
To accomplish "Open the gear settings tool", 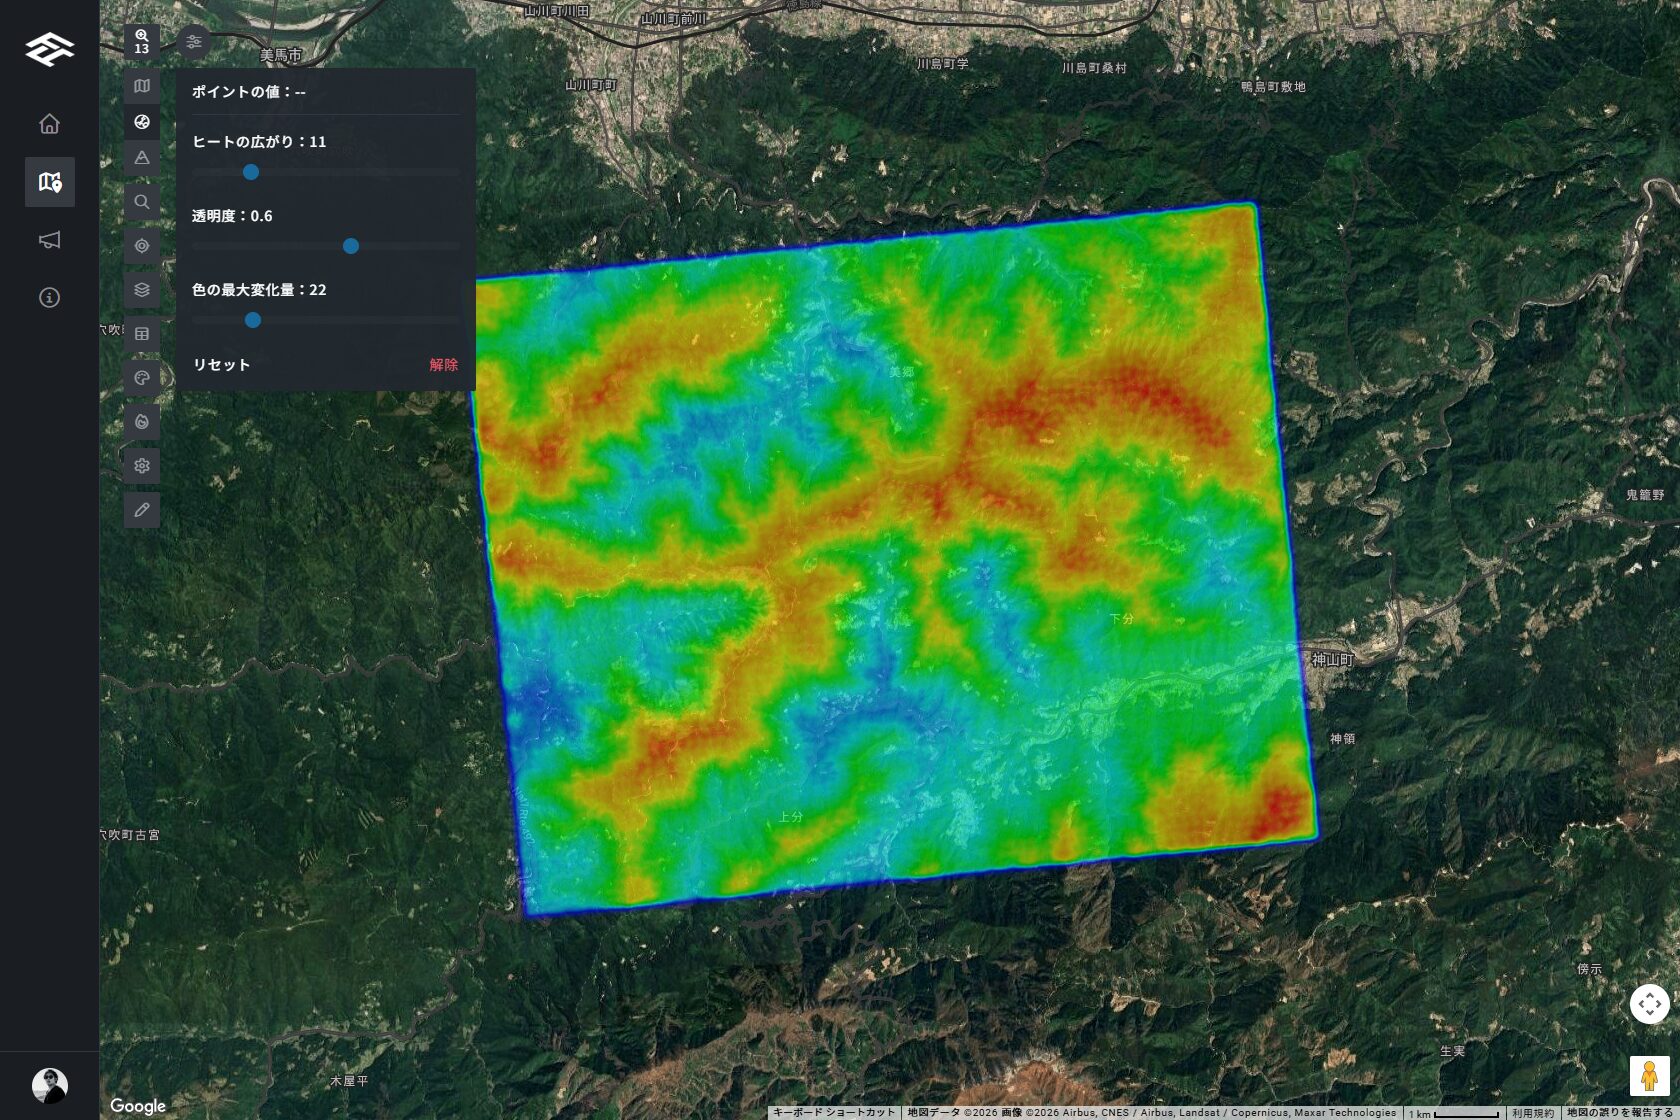I will click(142, 466).
